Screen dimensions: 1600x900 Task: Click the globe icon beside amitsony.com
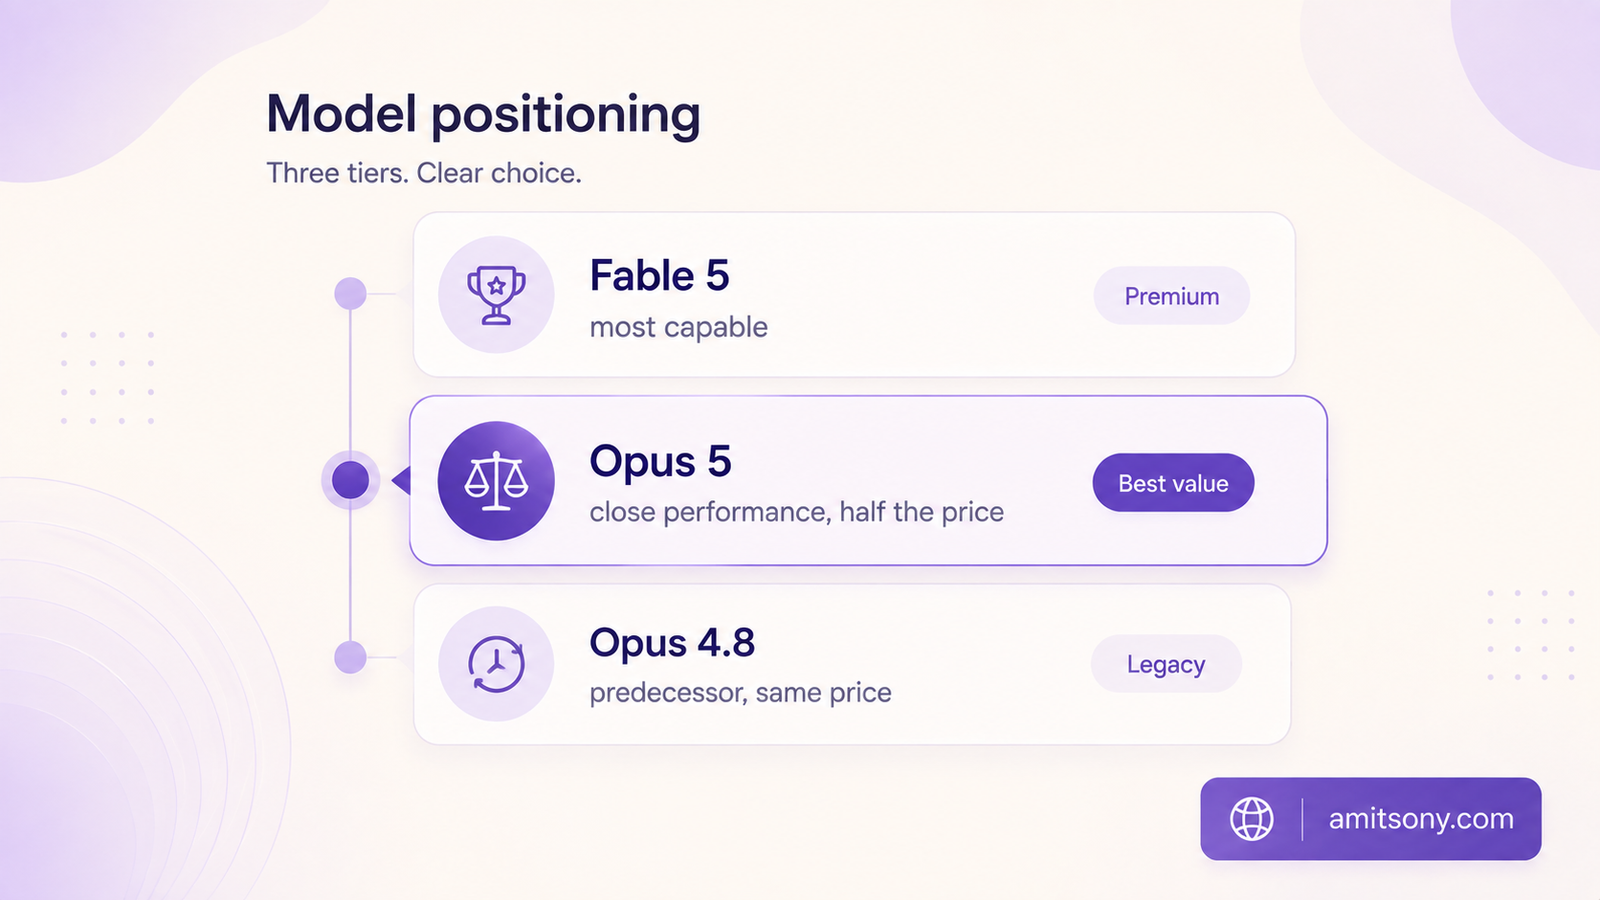1251,819
